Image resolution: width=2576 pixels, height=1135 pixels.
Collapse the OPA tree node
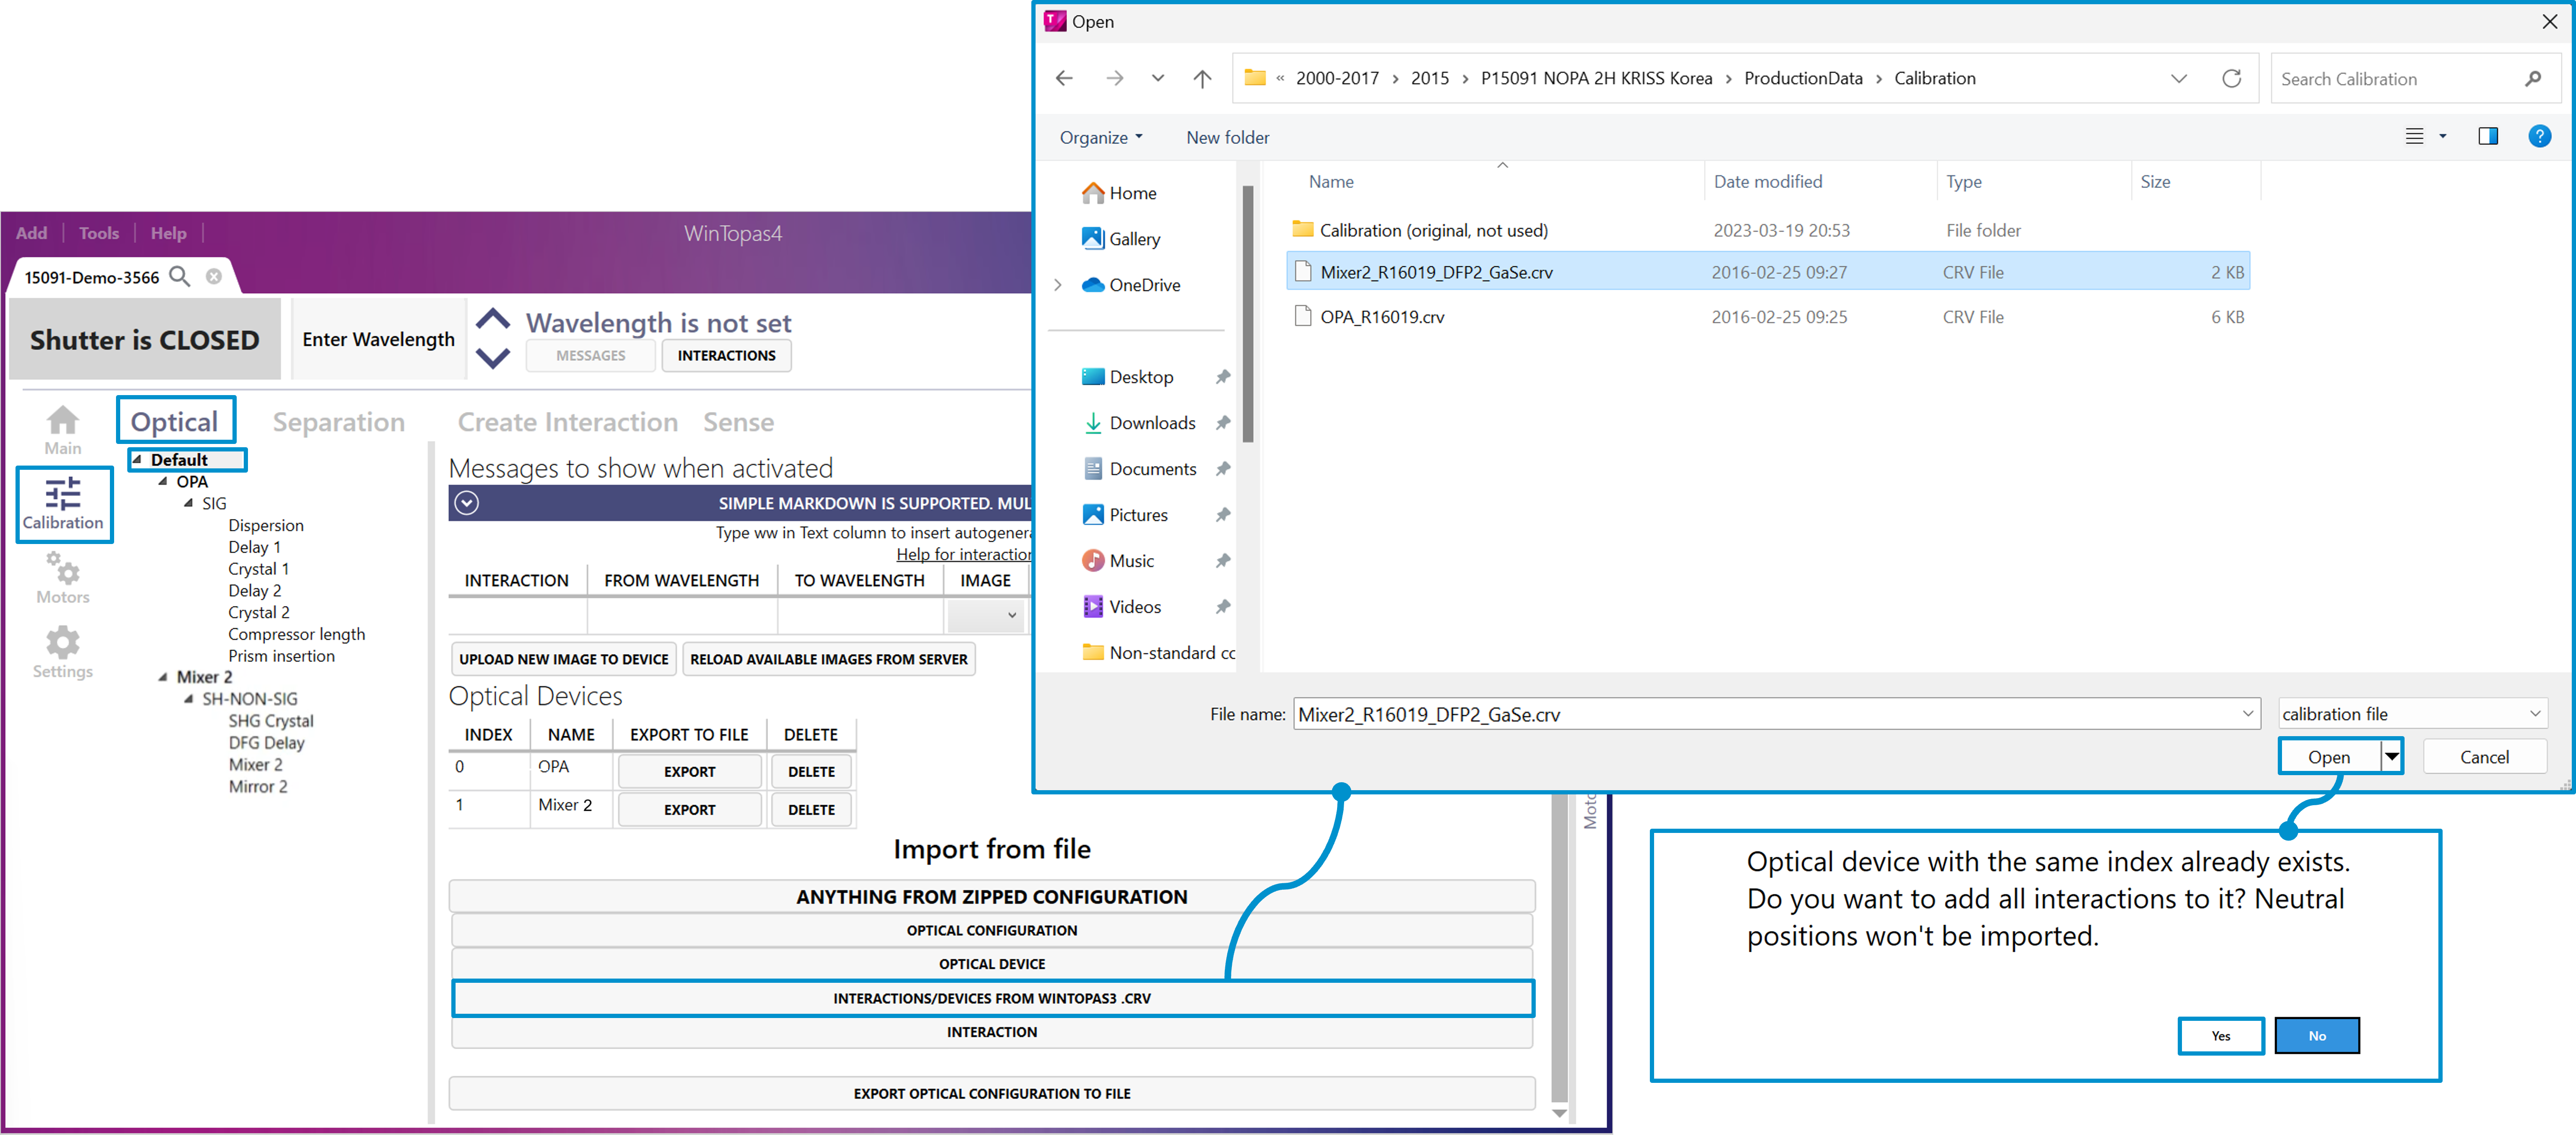[x=163, y=481]
